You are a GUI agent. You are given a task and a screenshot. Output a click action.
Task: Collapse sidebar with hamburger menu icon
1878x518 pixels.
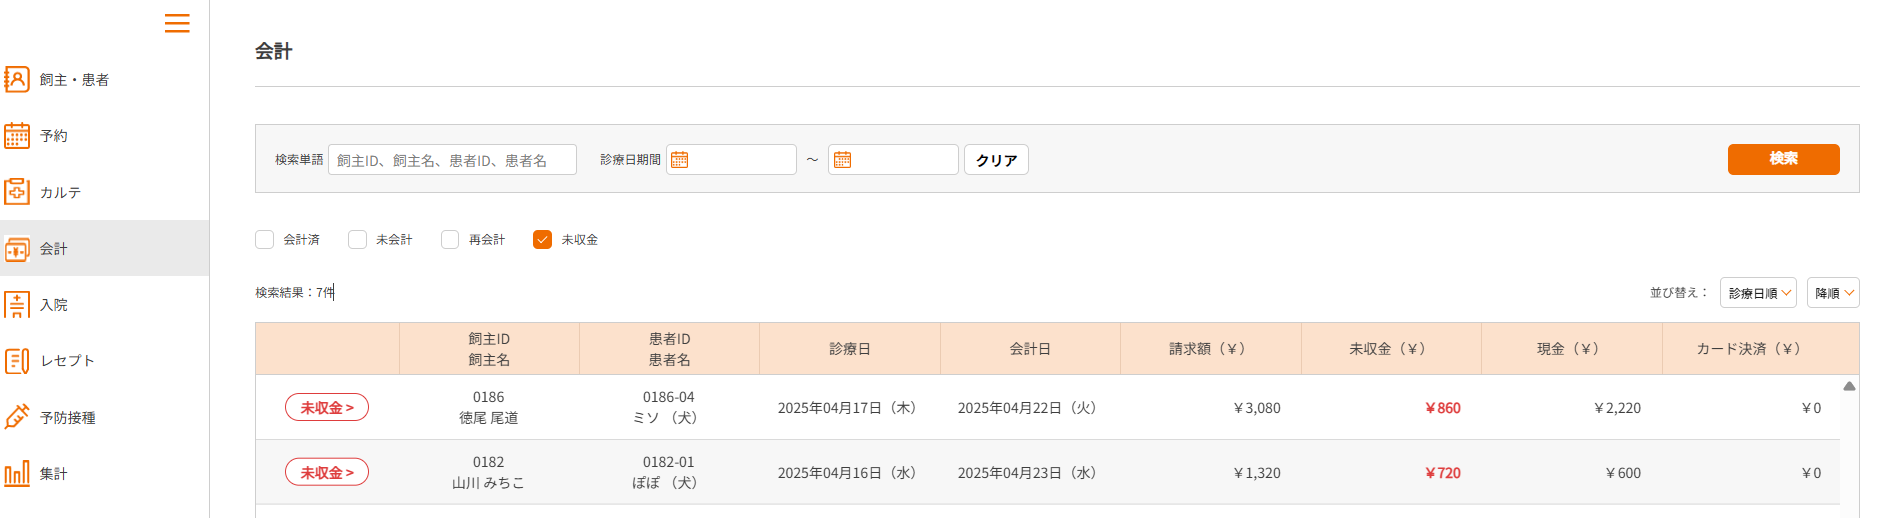[x=177, y=23]
